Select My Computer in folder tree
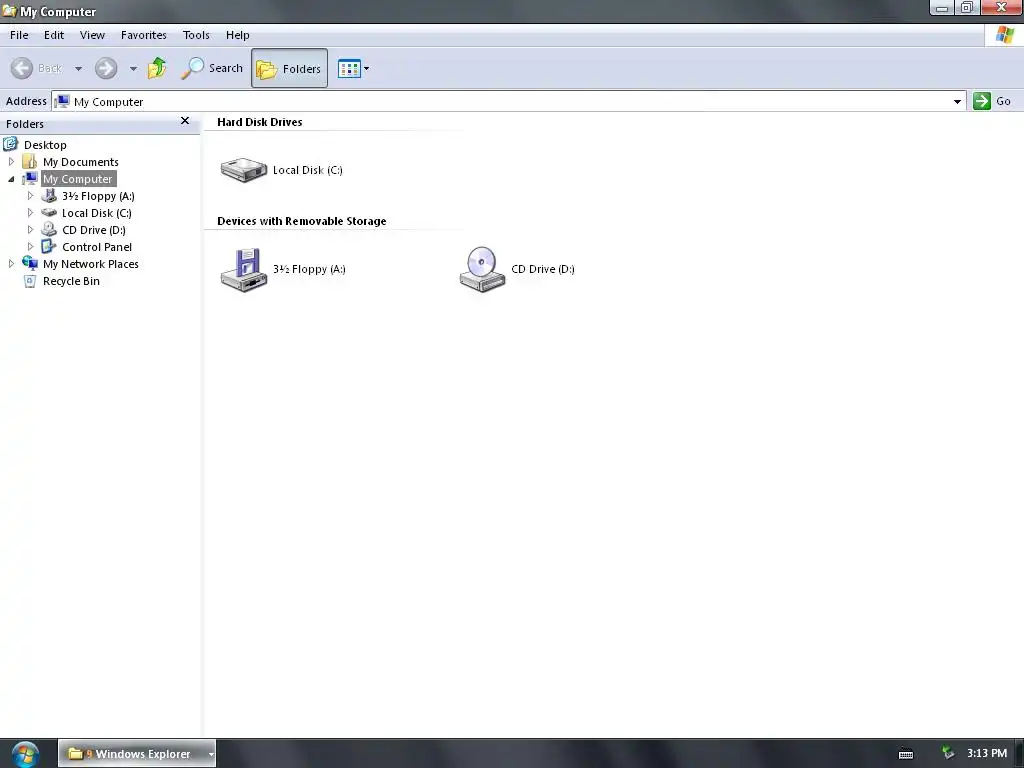 78,179
